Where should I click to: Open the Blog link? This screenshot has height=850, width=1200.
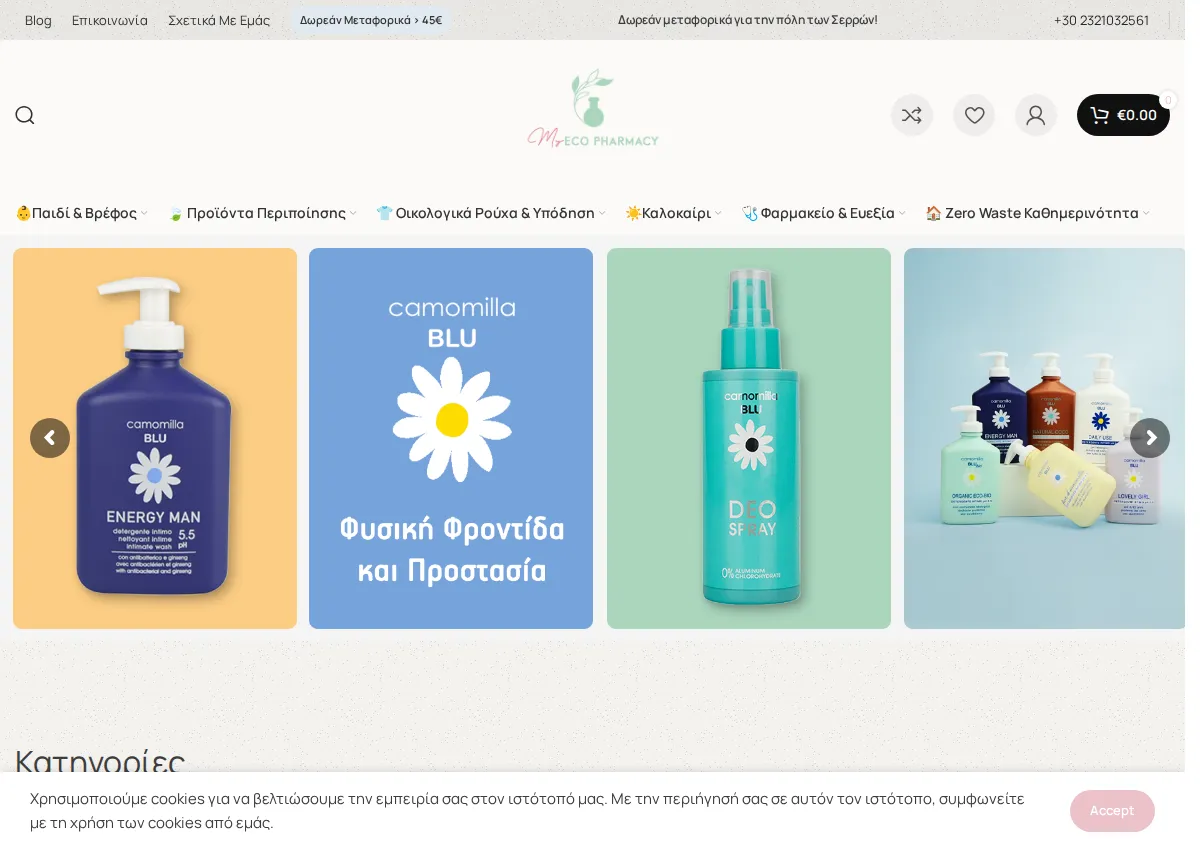(38, 20)
